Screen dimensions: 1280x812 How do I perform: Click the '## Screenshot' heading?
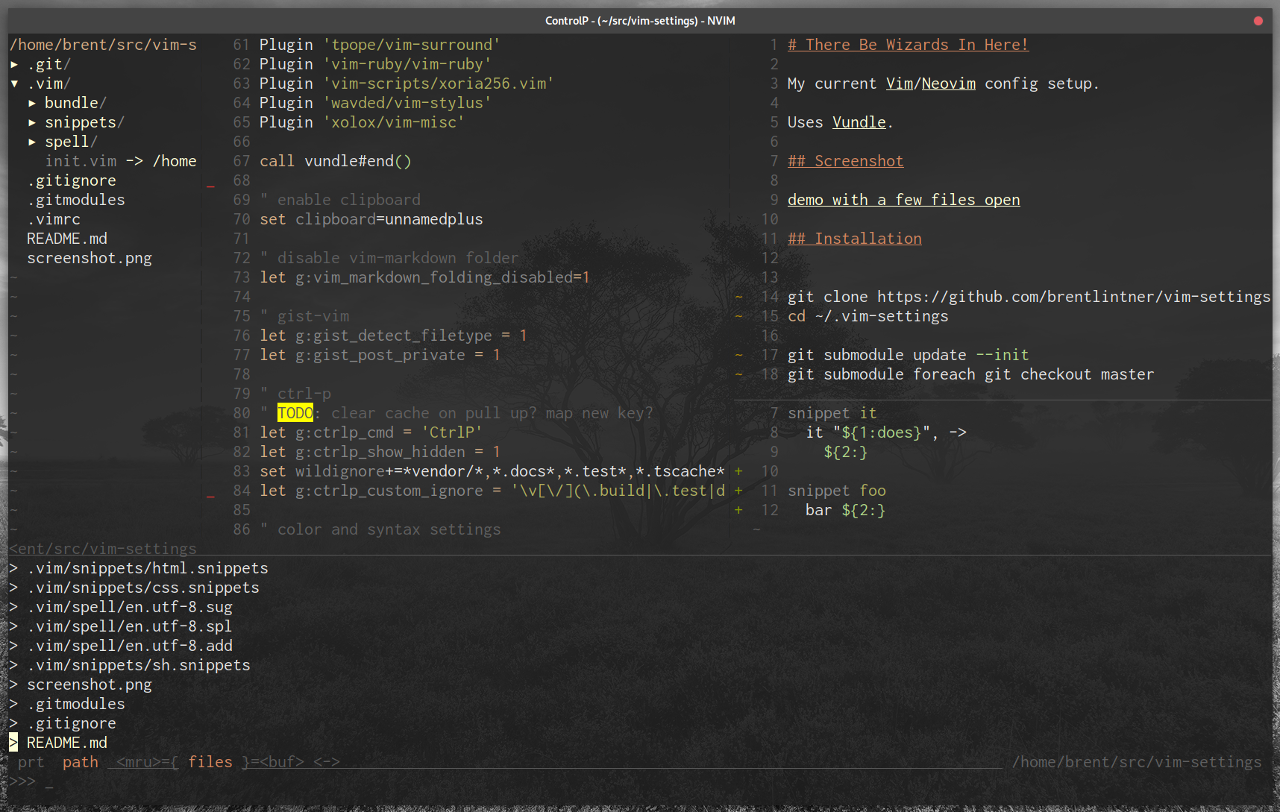tap(845, 161)
